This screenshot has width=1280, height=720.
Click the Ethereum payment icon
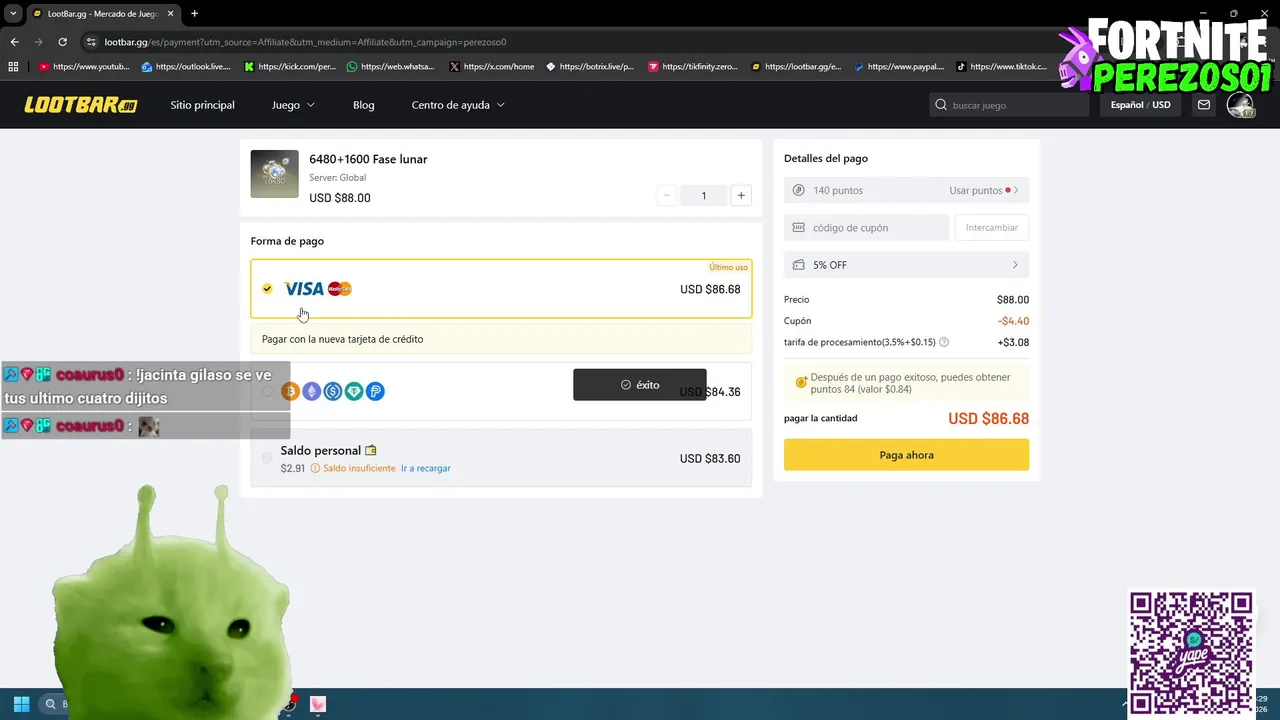point(311,392)
